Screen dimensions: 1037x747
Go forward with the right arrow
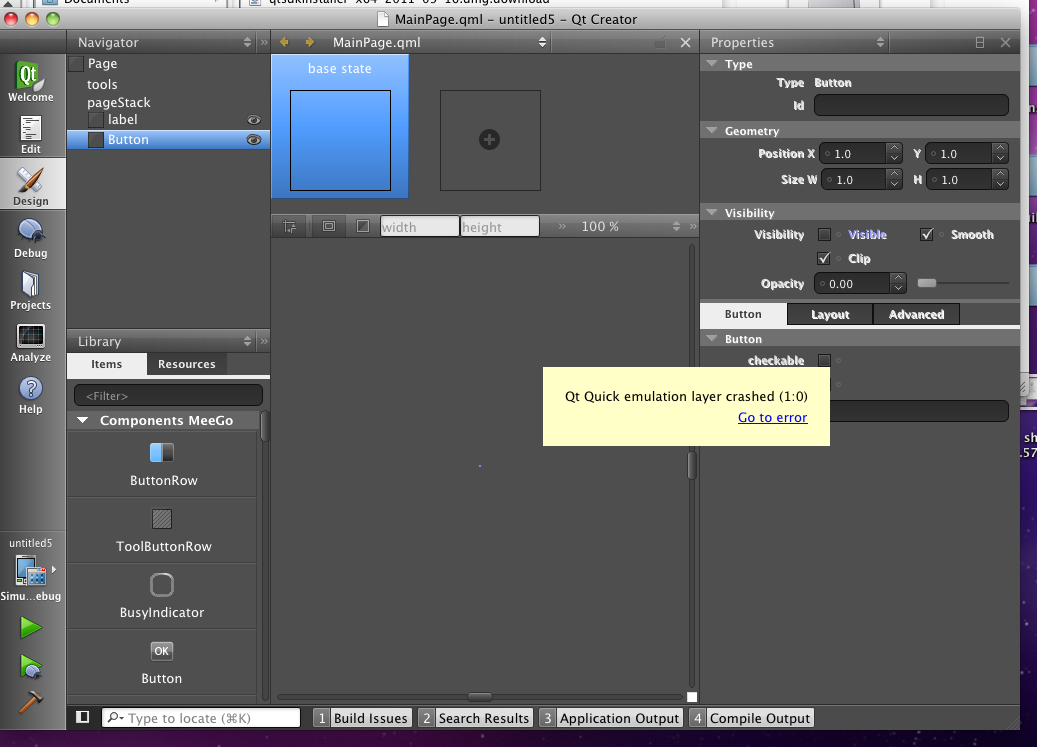click(x=310, y=42)
